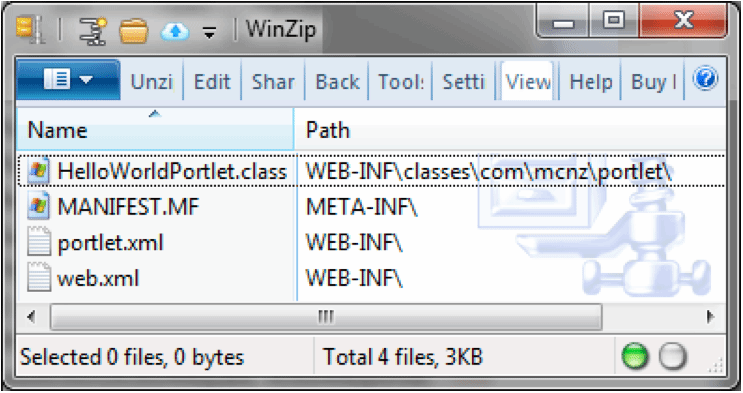
Task: Select the web.xml file
Action: (98, 278)
